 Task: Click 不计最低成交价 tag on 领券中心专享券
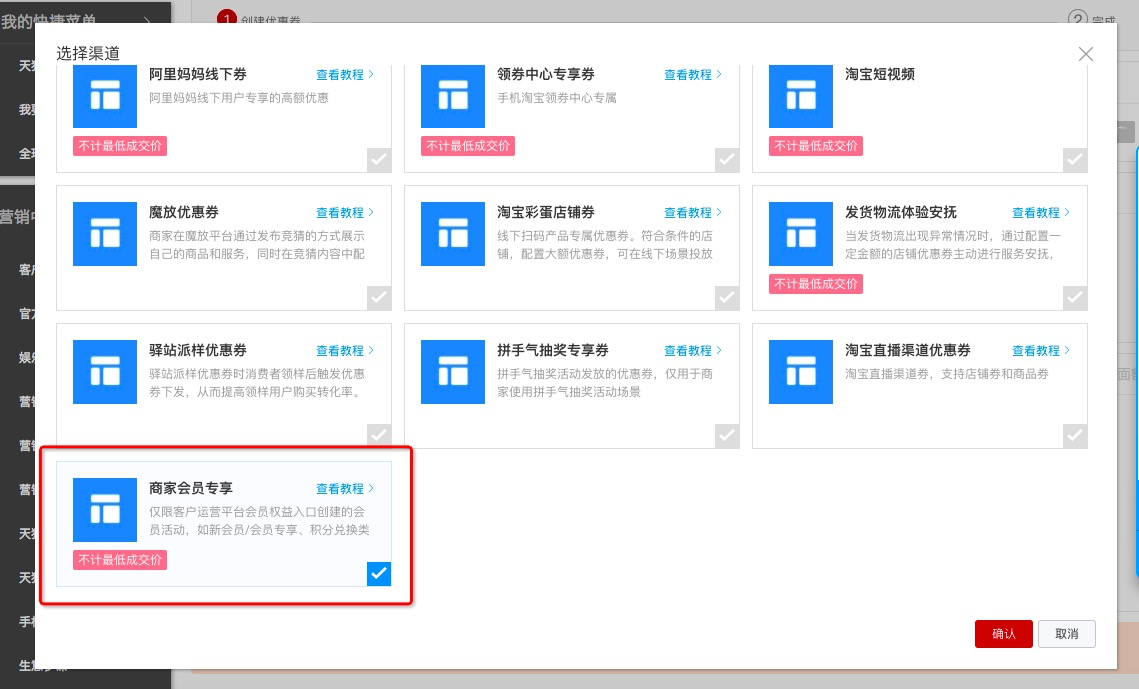(468, 146)
